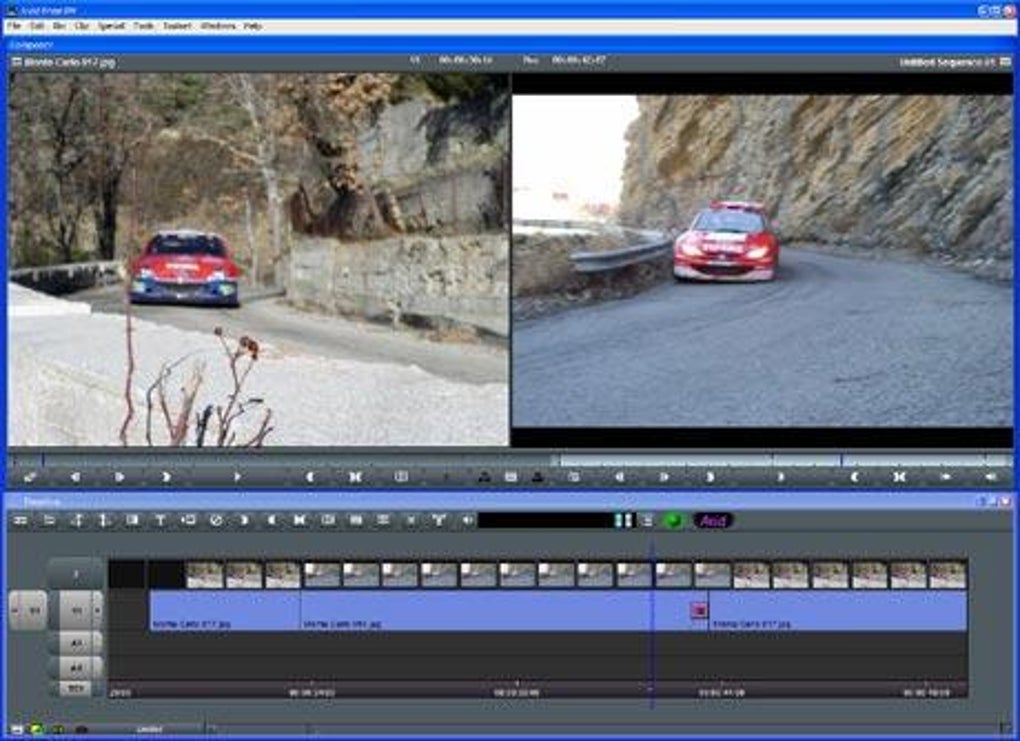Toggle the V1 record track selector
This screenshot has width=1020, height=741.
[77, 611]
